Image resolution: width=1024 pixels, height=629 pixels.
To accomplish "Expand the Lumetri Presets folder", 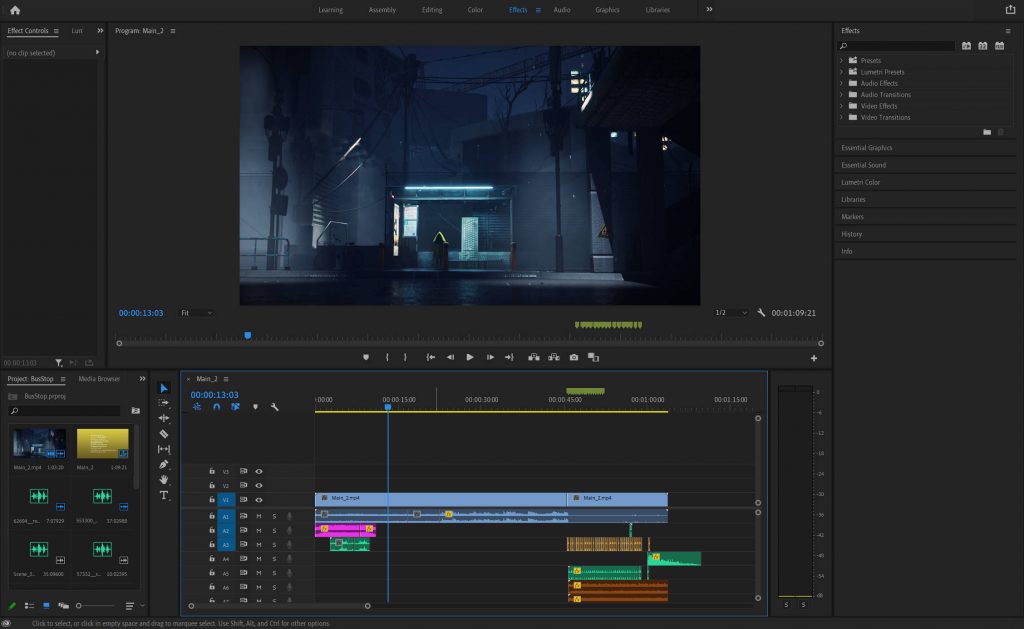I will pos(841,72).
